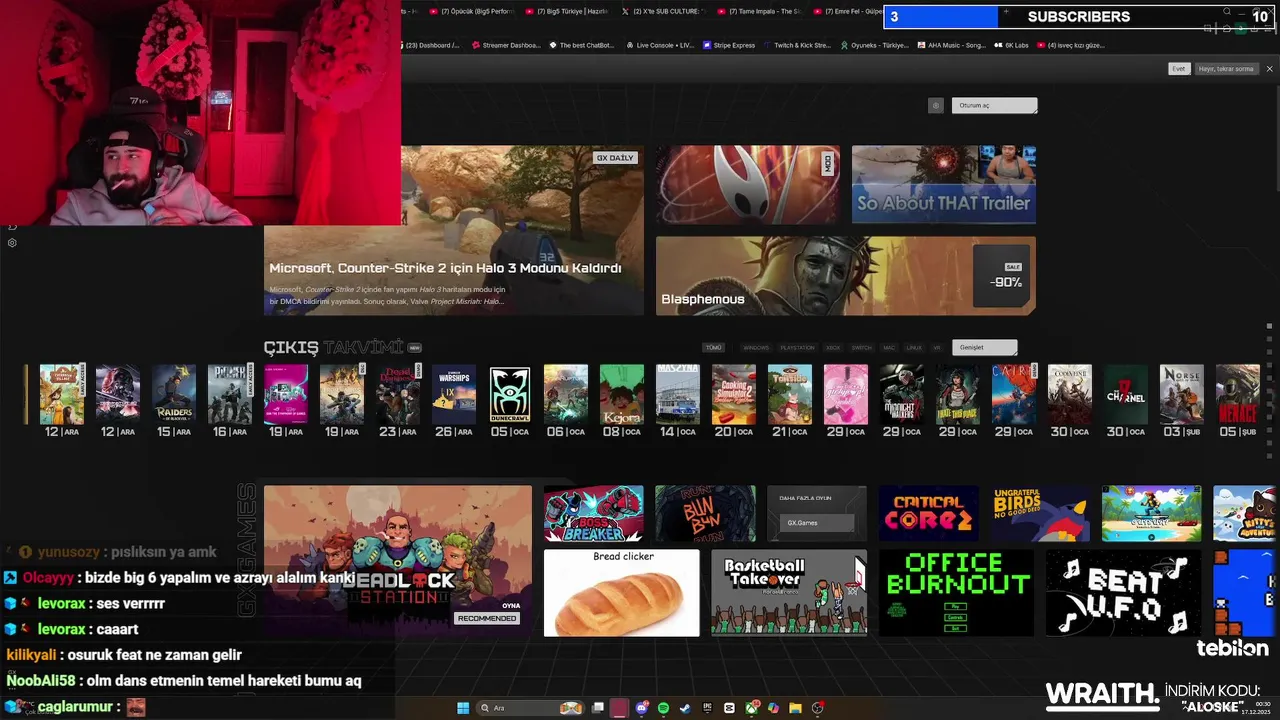The width and height of the screenshot is (1280, 720).
Task: Open Microsoft Copilot from the taskbar
Action: coord(773,708)
